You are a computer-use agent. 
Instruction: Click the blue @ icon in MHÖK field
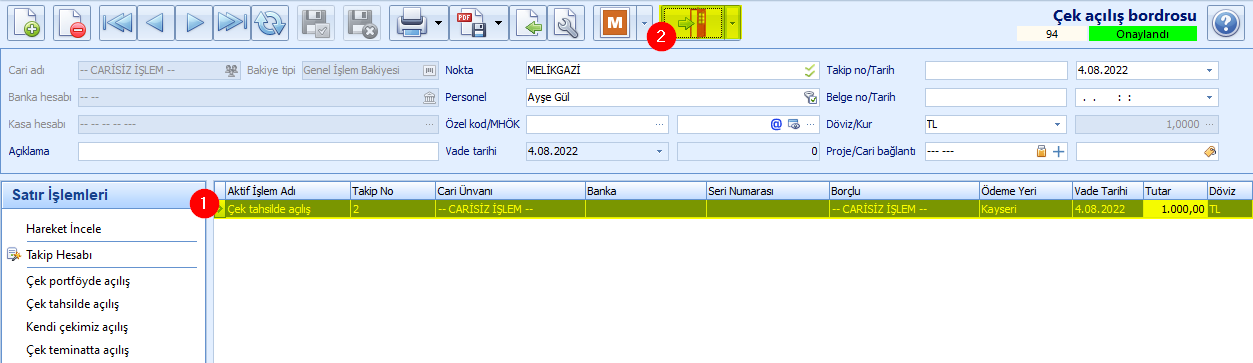(x=775, y=124)
